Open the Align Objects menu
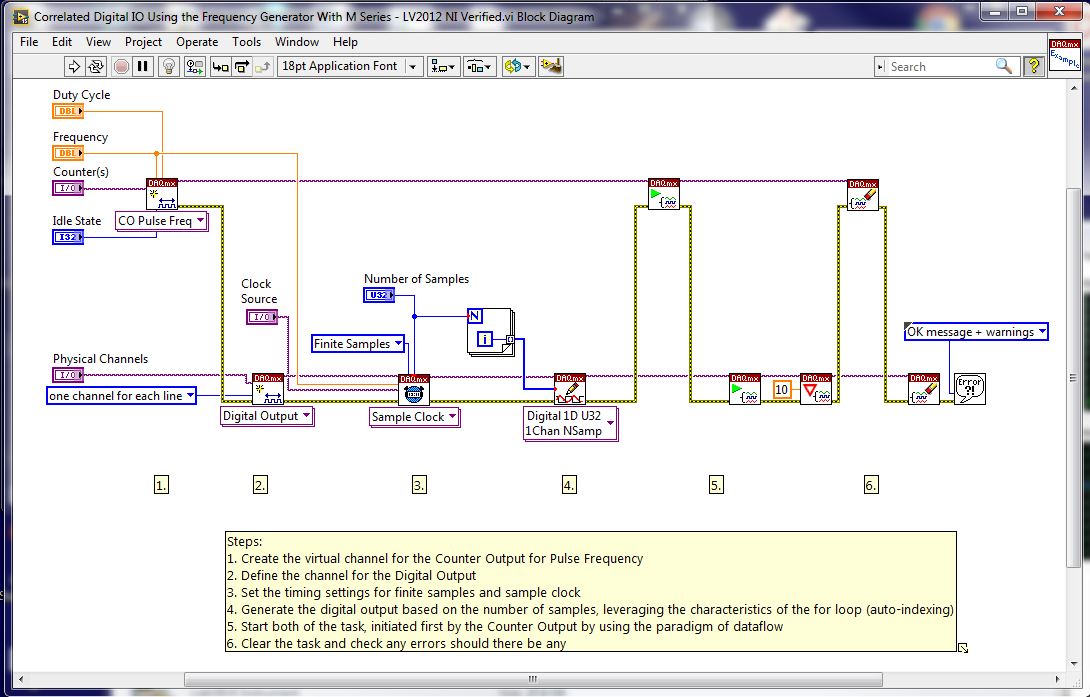Viewport: 1090px width, 697px height. coord(443,67)
